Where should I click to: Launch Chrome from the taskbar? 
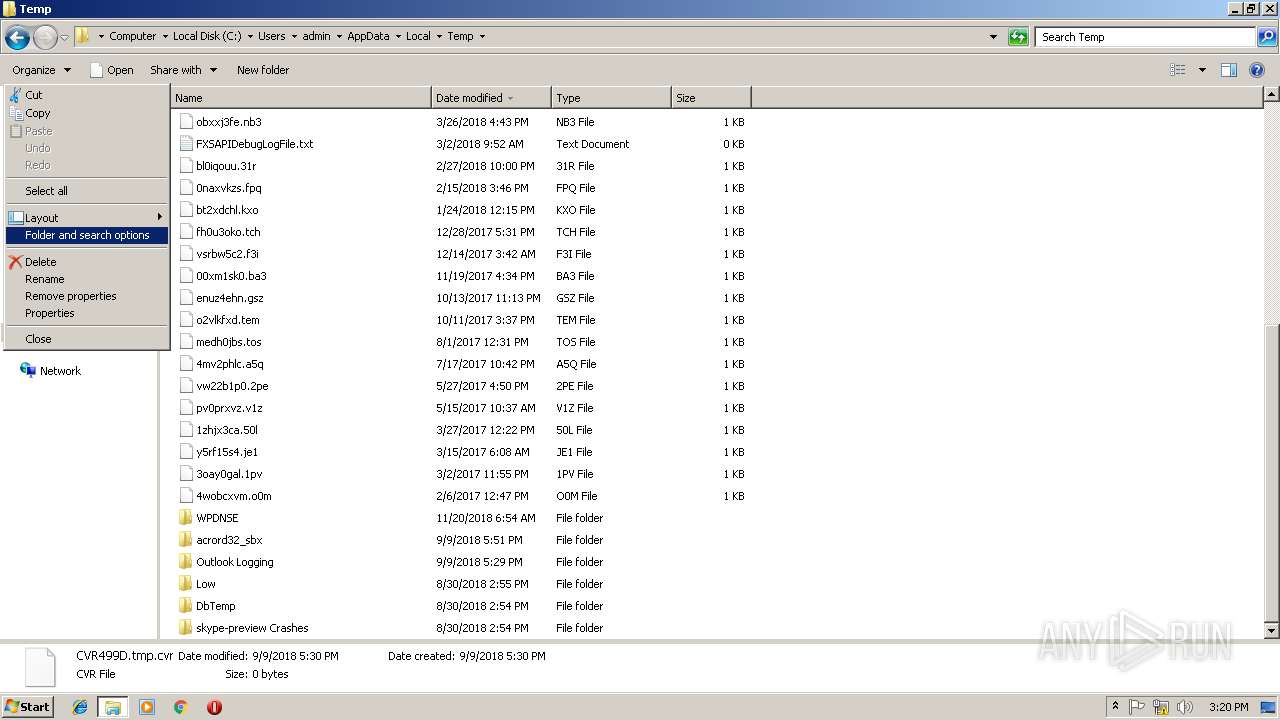click(x=181, y=707)
